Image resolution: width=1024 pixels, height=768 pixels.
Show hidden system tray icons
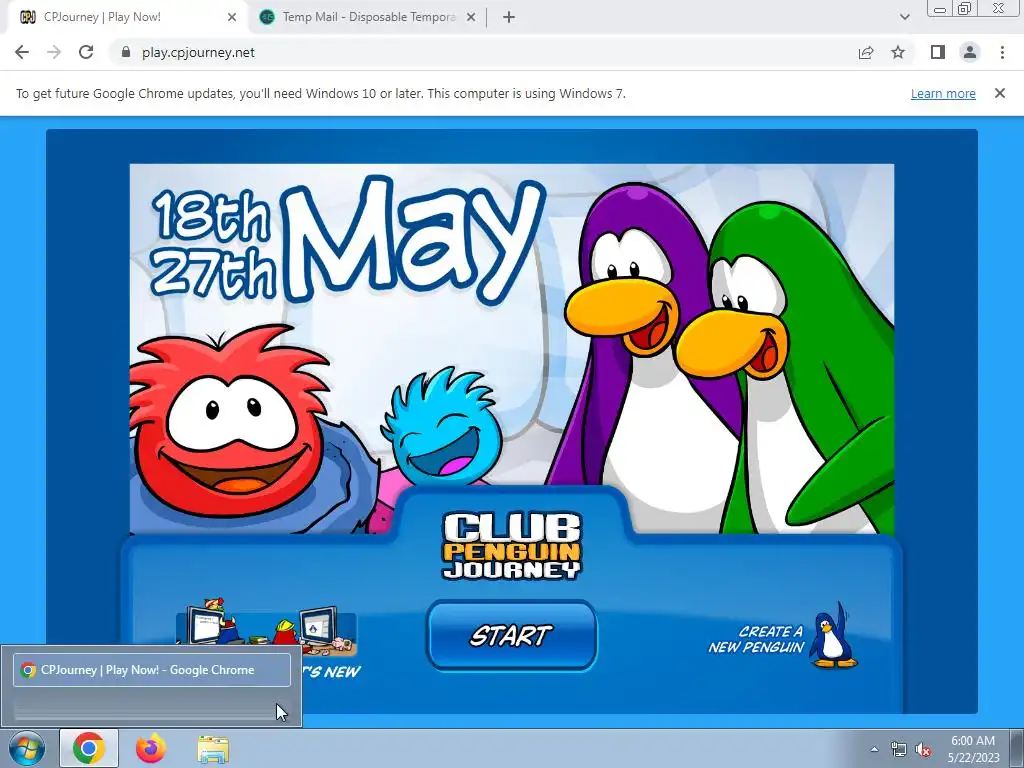click(874, 749)
